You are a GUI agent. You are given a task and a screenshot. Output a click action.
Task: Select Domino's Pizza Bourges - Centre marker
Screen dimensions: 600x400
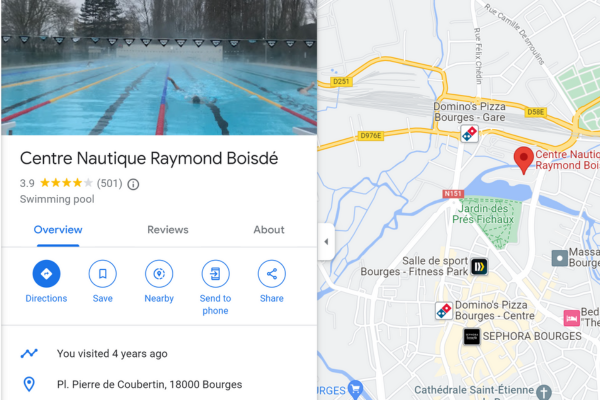tap(444, 310)
